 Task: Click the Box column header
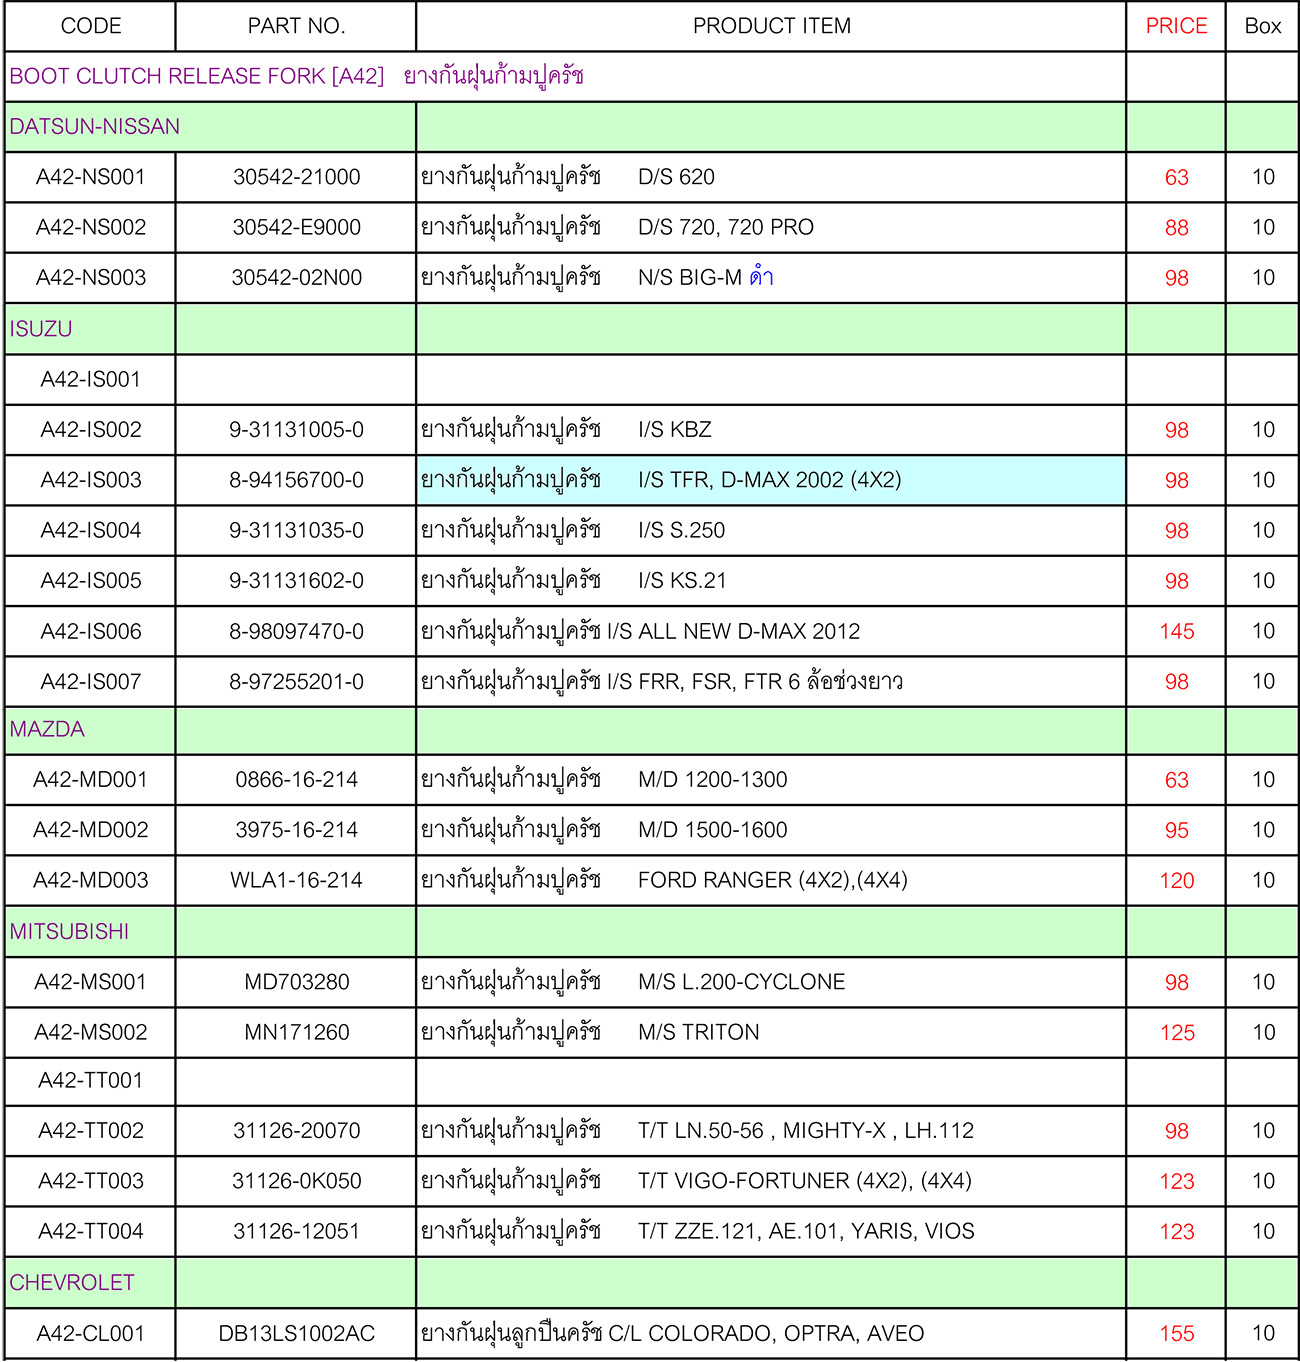tap(1263, 26)
